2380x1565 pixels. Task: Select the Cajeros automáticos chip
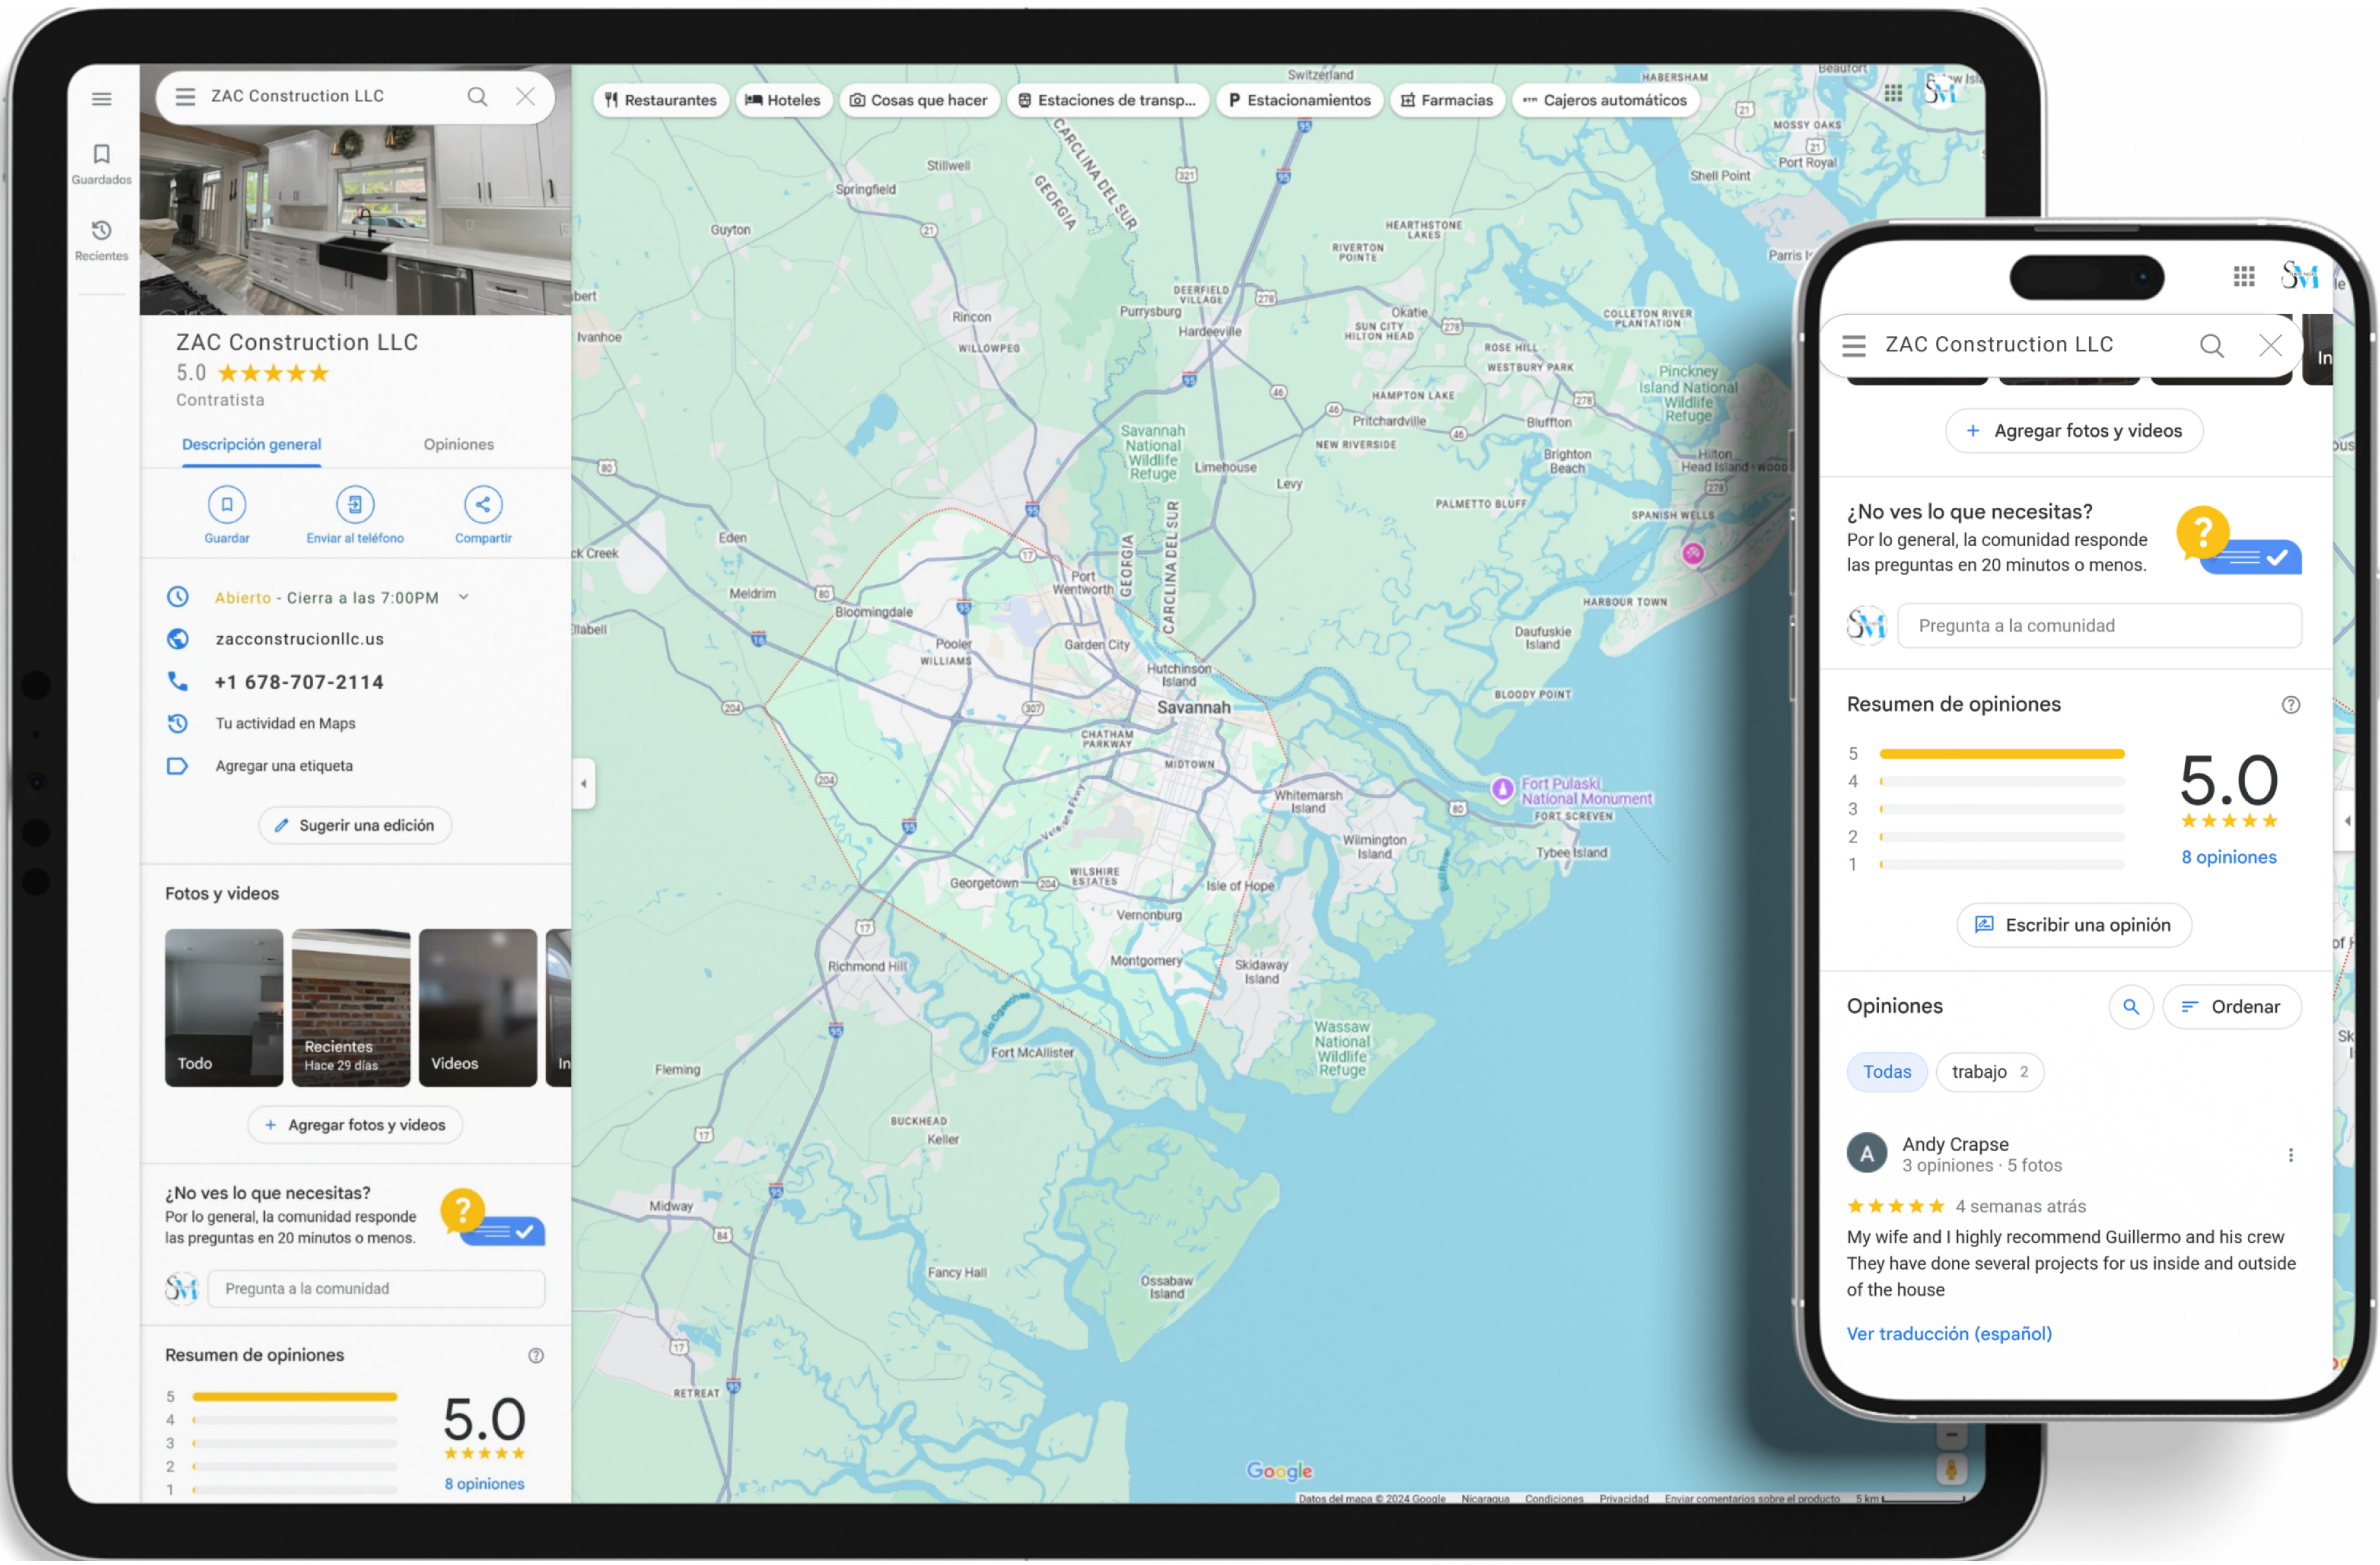pos(1606,101)
